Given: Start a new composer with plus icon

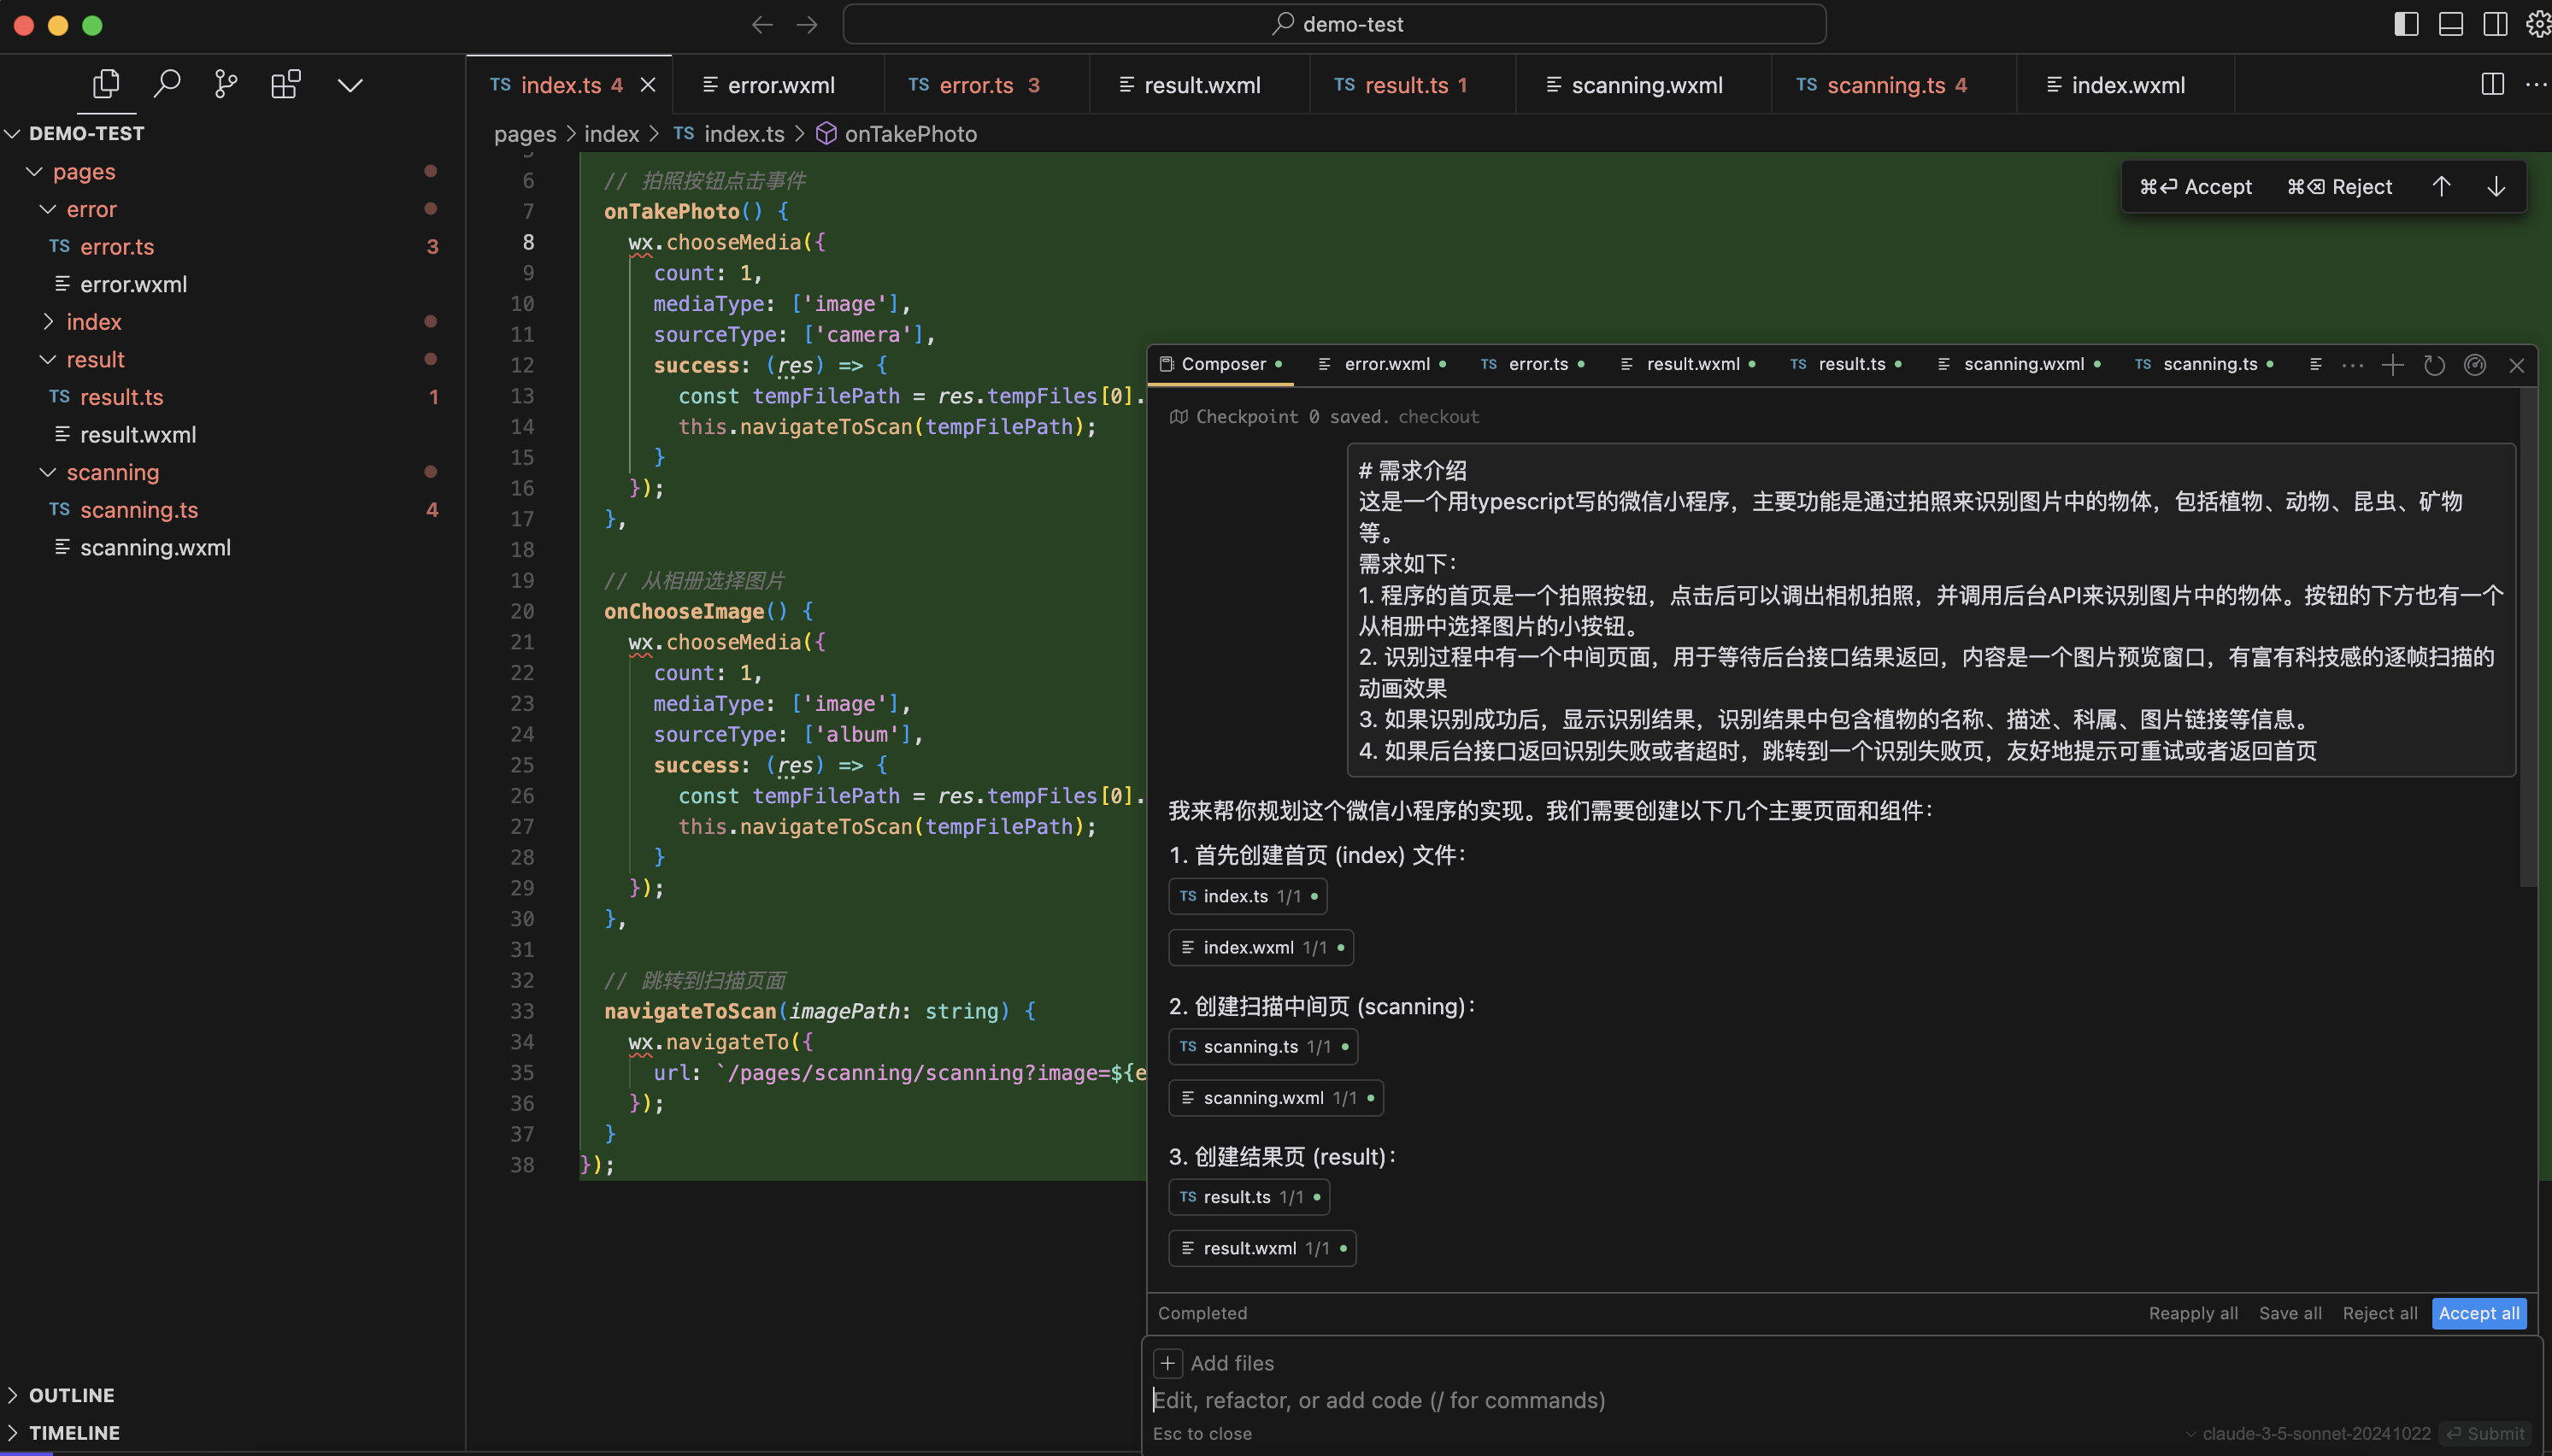Looking at the screenshot, I should pyautogui.click(x=2392, y=365).
